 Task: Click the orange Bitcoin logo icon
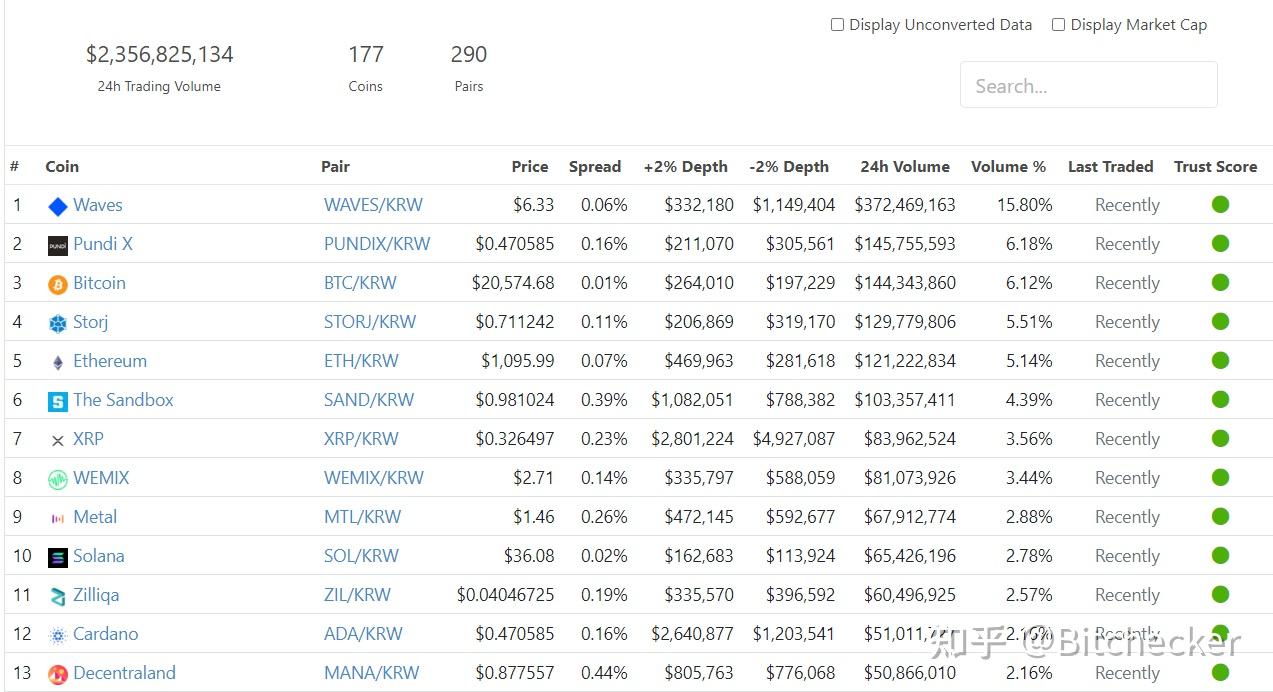click(58, 284)
